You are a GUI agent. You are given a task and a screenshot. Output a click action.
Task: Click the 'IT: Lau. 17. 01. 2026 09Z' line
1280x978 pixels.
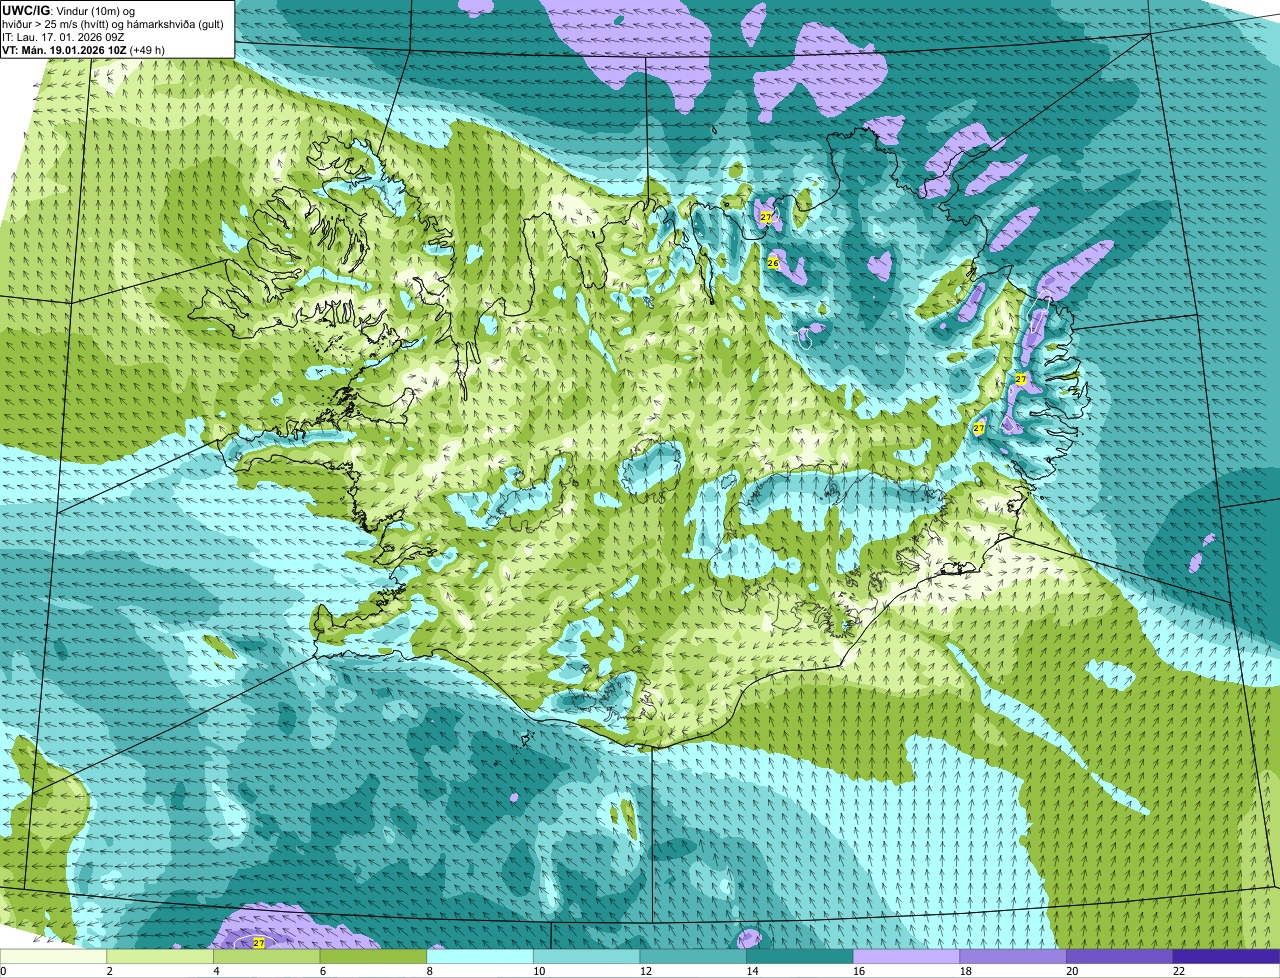click(63, 36)
